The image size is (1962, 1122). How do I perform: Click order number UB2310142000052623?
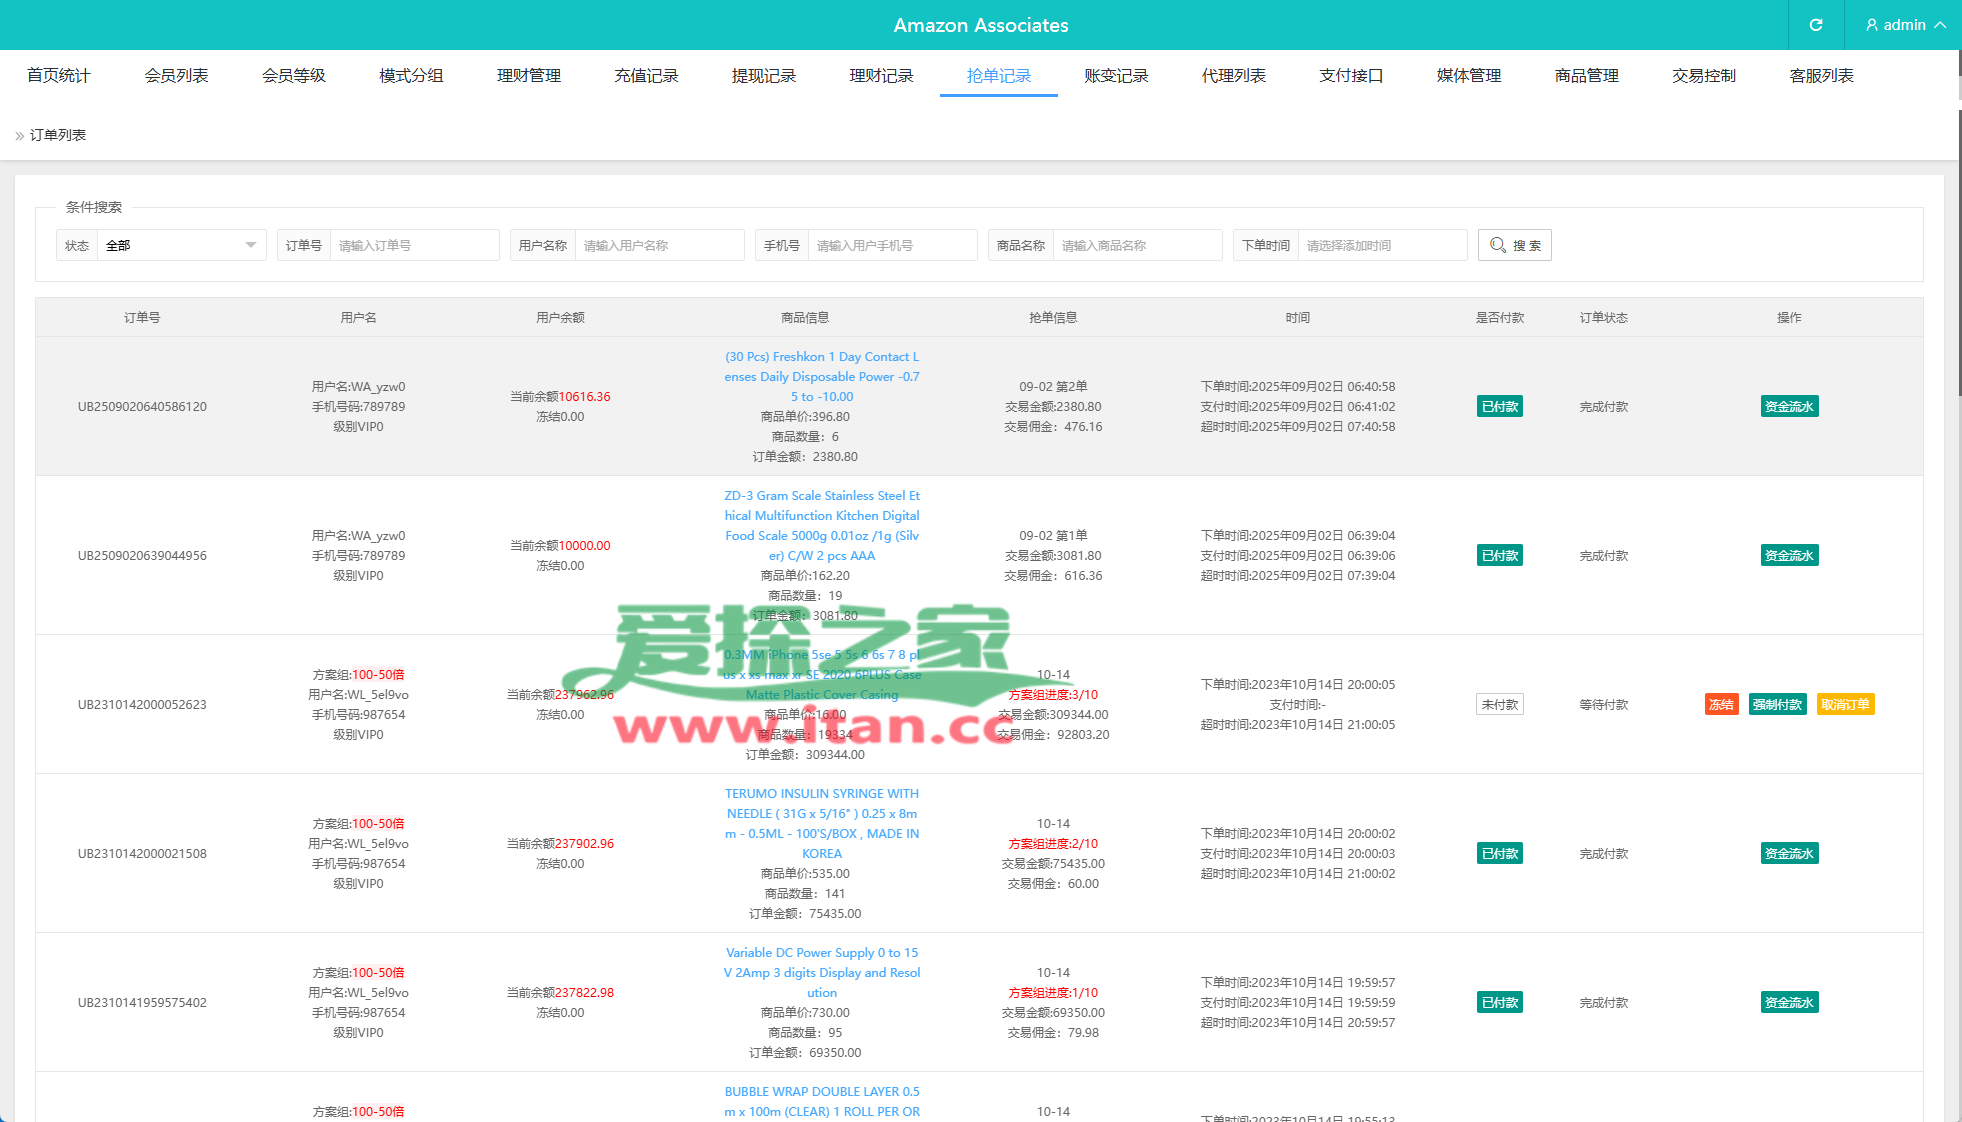142,704
